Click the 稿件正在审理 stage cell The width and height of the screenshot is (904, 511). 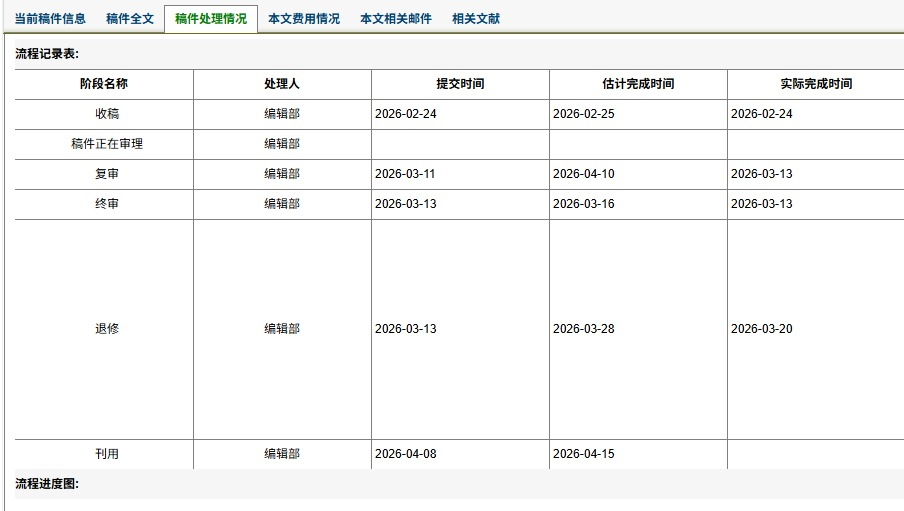107,144
